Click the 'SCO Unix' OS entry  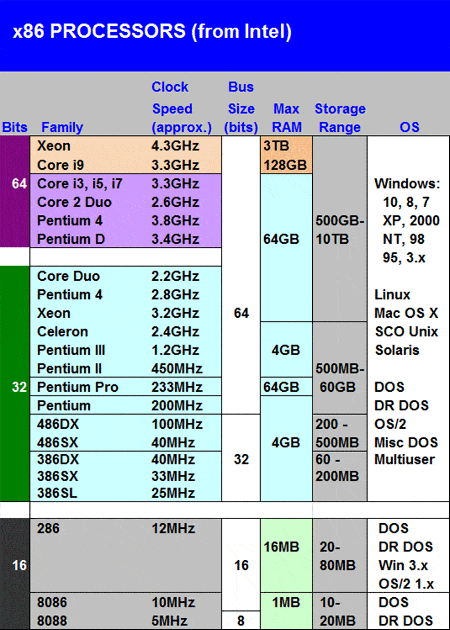tap(406, 331)
